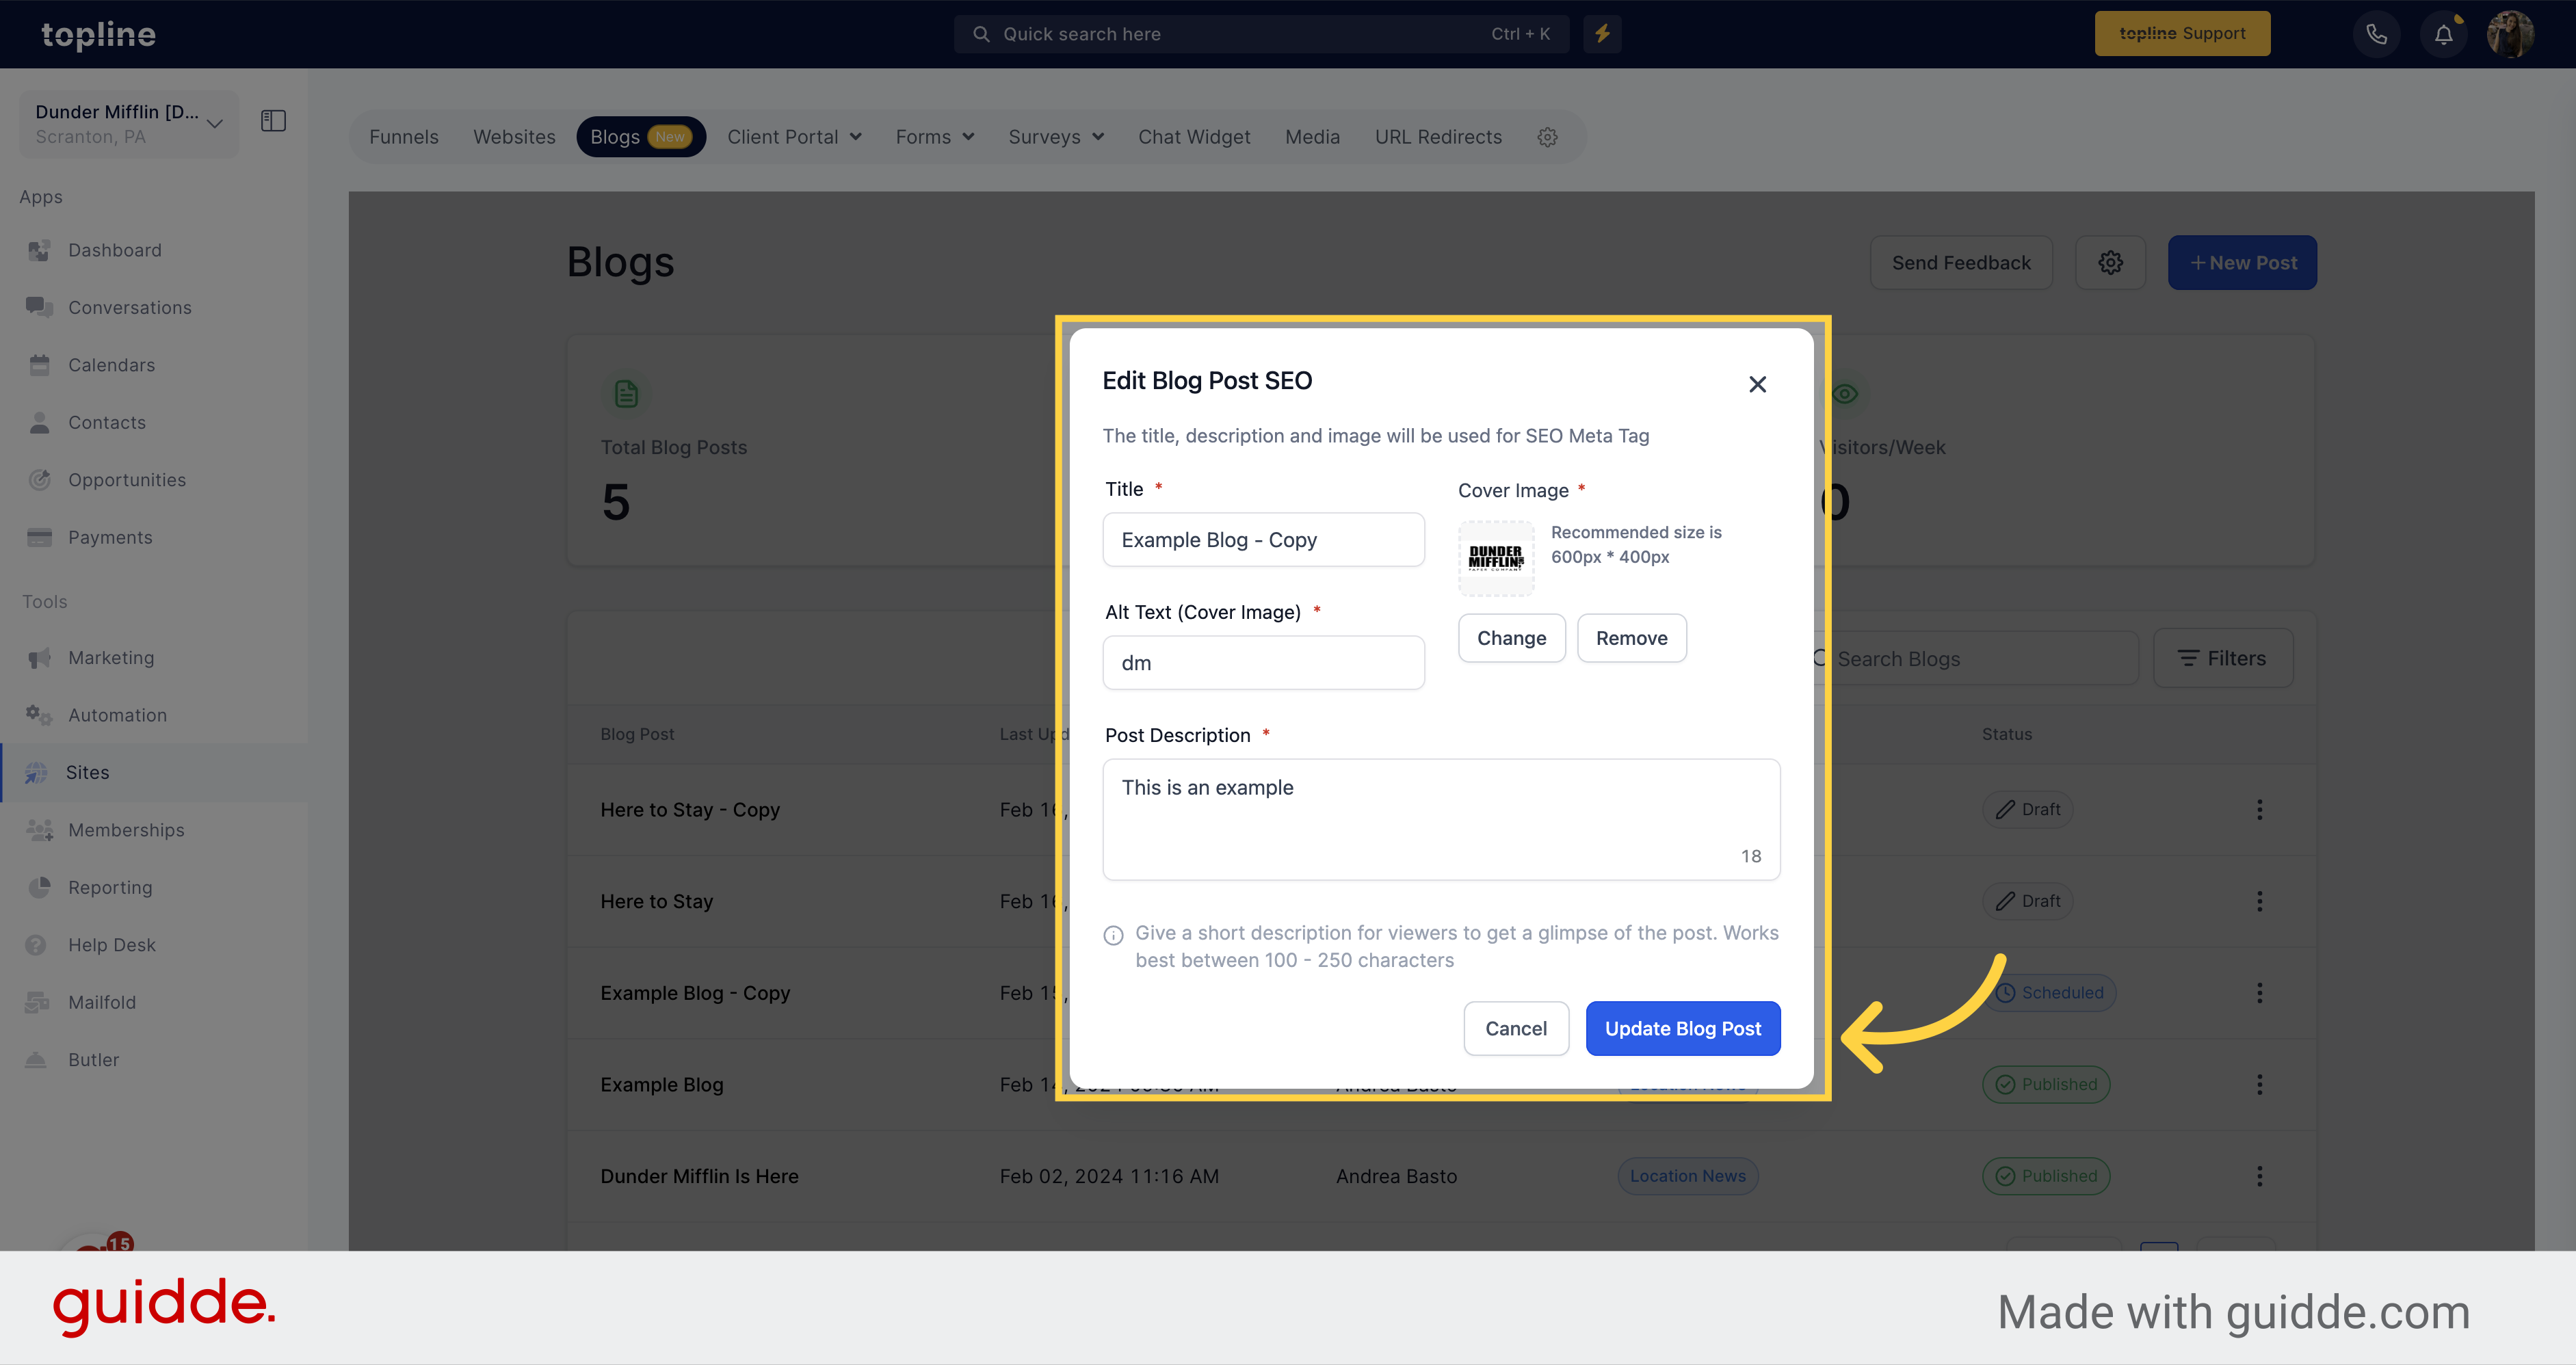Open options menu for Example Blog row
Viewport: 2576px width, 1365px height.
(2259, 1085)
